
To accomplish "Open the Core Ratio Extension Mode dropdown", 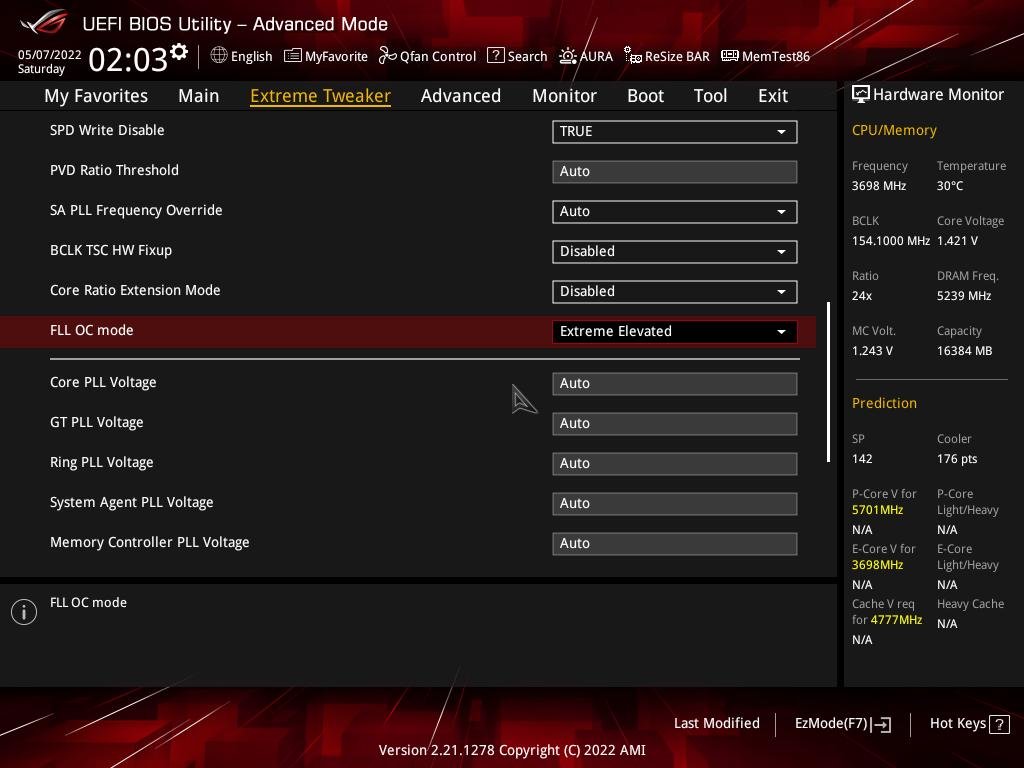I will coord(674,291).
